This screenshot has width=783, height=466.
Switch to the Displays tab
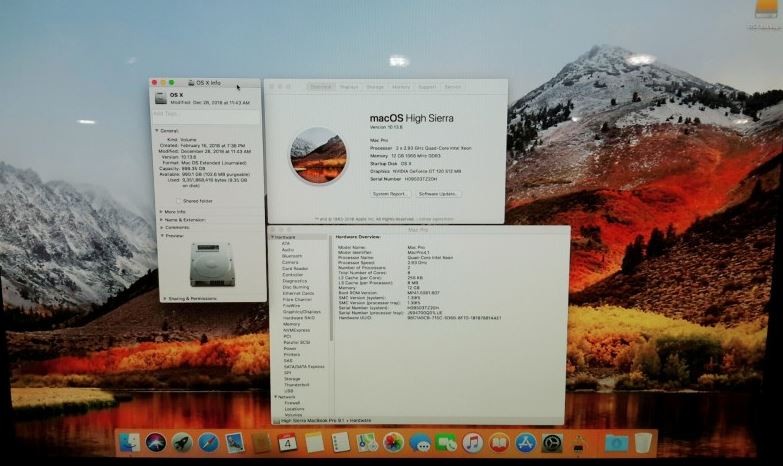pyautogui.click(x=349, y=86)
